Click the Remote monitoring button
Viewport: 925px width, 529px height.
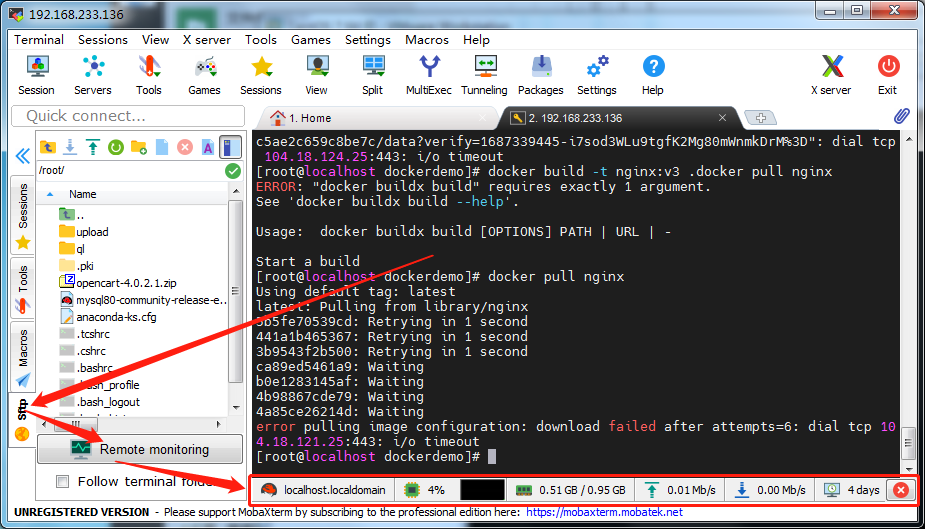140,450
